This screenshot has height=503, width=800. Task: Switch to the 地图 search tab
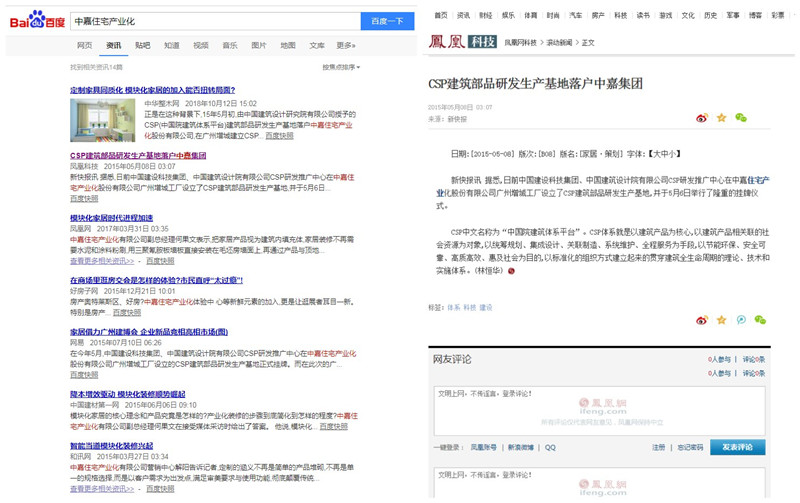[288, 45]
